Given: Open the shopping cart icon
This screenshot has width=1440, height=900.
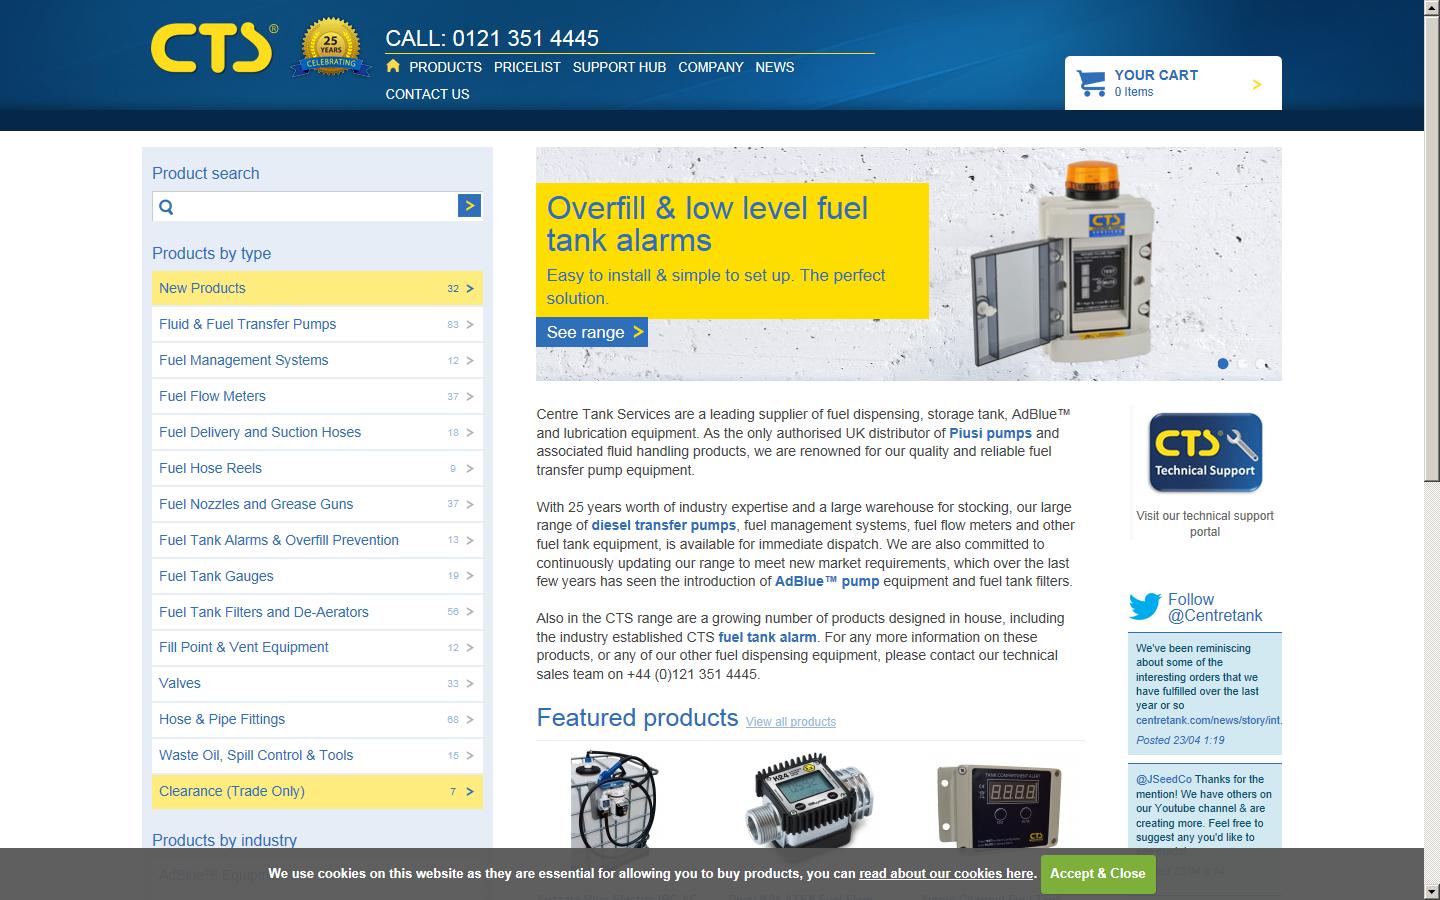Looking at the screenshot, I should coord(1090,83).
